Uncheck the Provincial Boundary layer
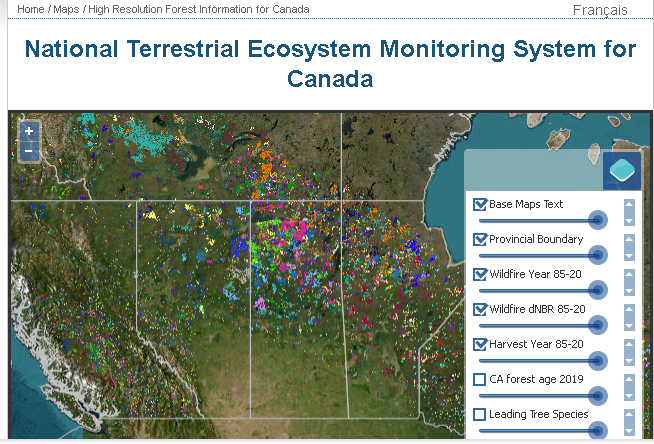 480,239
